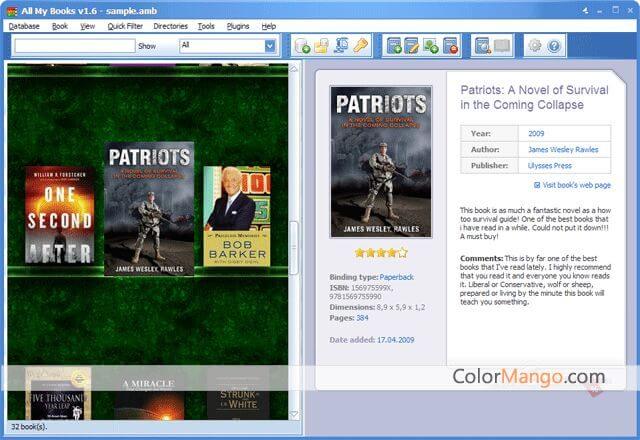Screen dimensions: 640x440
Task: Click the third rating star
Action: 381,253
